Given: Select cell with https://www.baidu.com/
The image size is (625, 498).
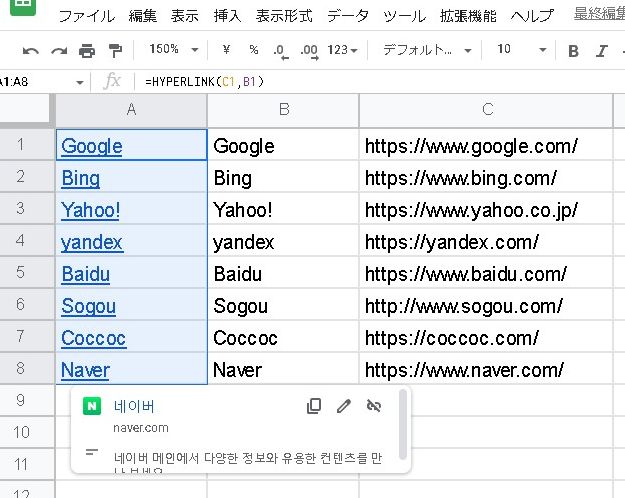Looking at the screenshot, I should [x=486, y=273].
